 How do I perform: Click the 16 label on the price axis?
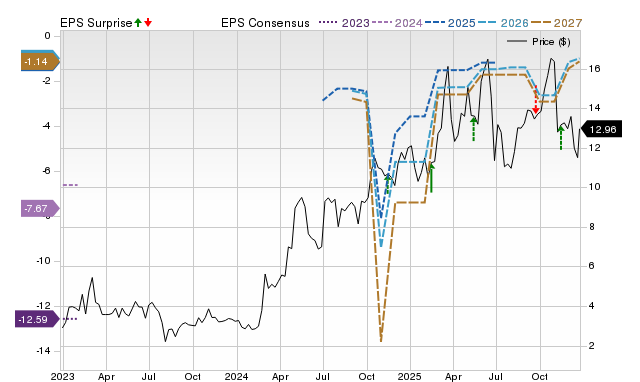point(594,69)
